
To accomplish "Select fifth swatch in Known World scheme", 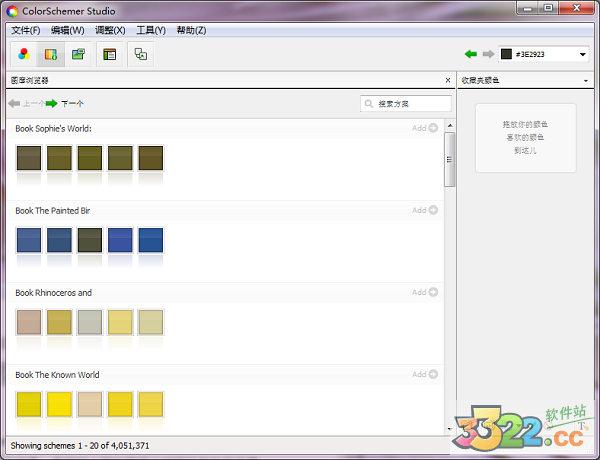I will (151, 404).
